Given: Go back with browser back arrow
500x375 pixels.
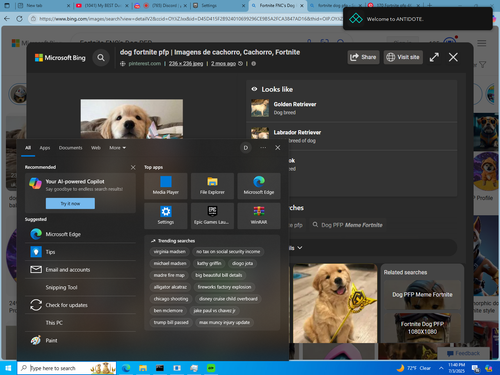Looking at the screenshot, I should click(6, 19).
